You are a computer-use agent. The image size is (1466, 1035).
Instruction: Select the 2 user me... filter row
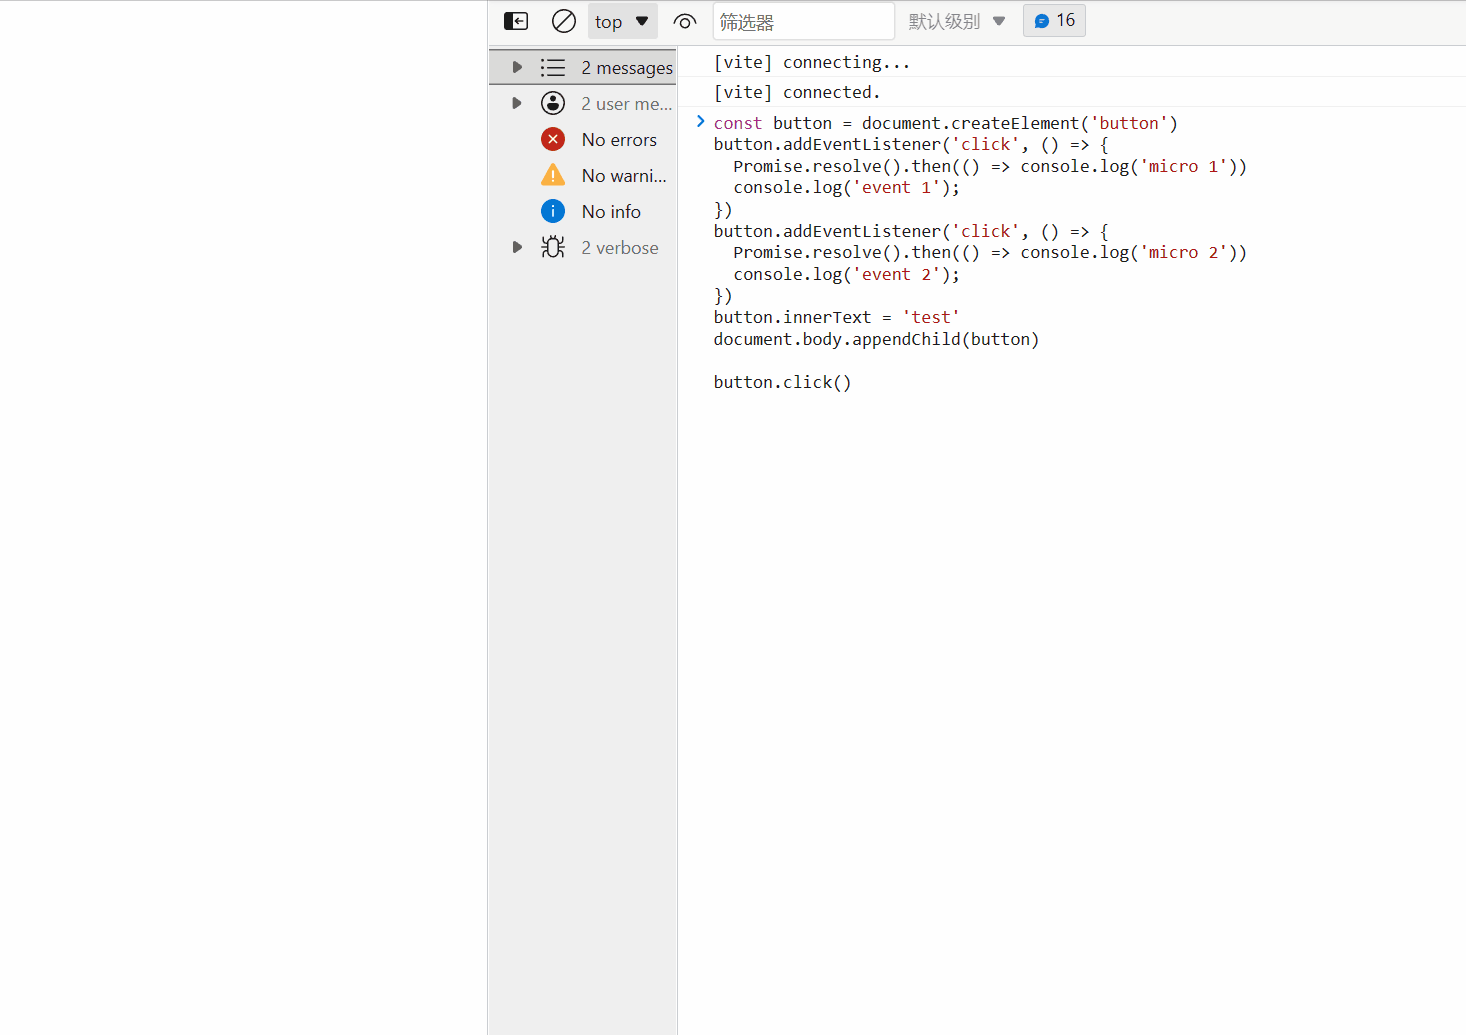point(583,103)
